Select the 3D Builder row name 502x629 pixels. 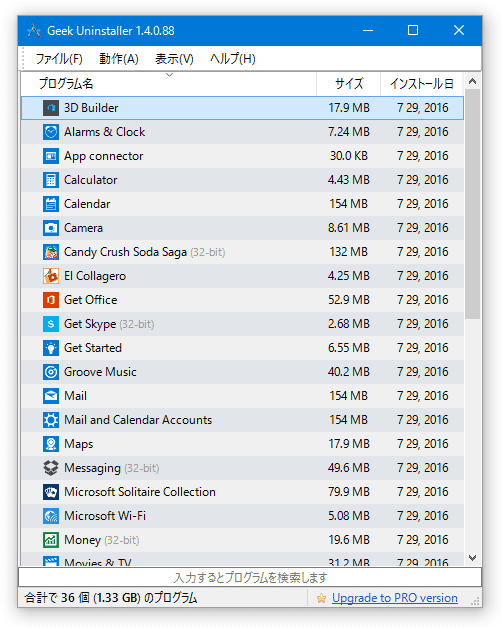(91, 108)
